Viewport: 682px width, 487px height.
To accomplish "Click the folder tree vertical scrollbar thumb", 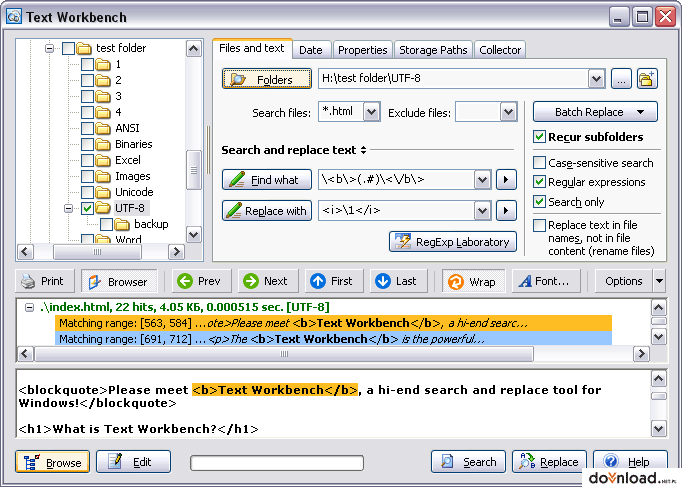I will [194, 170].
